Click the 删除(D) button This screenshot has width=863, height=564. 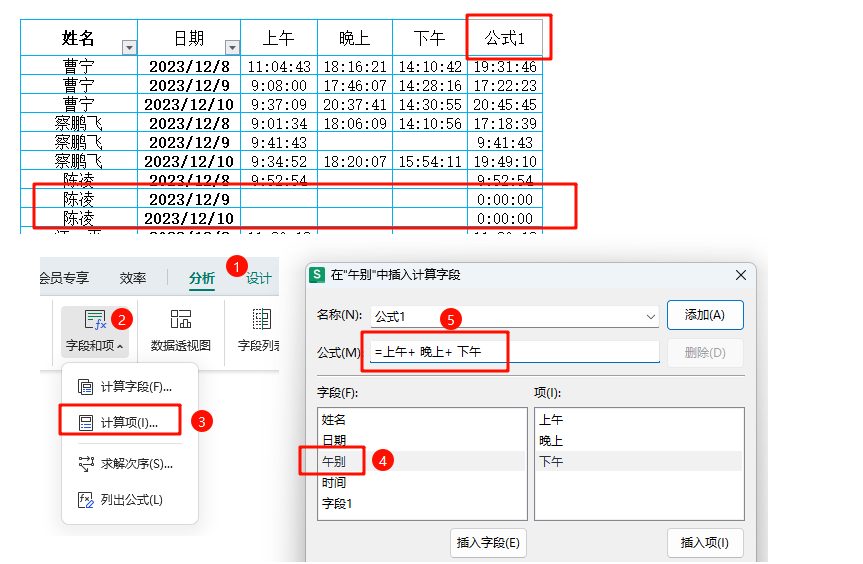click(705, 353)
